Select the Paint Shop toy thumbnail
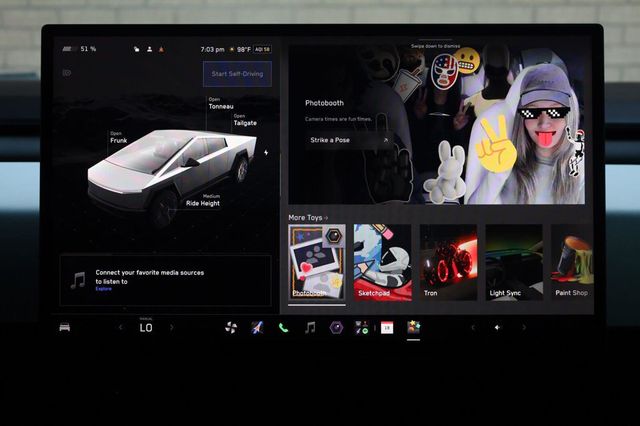The image size is (640, 426). coord(572,262)
